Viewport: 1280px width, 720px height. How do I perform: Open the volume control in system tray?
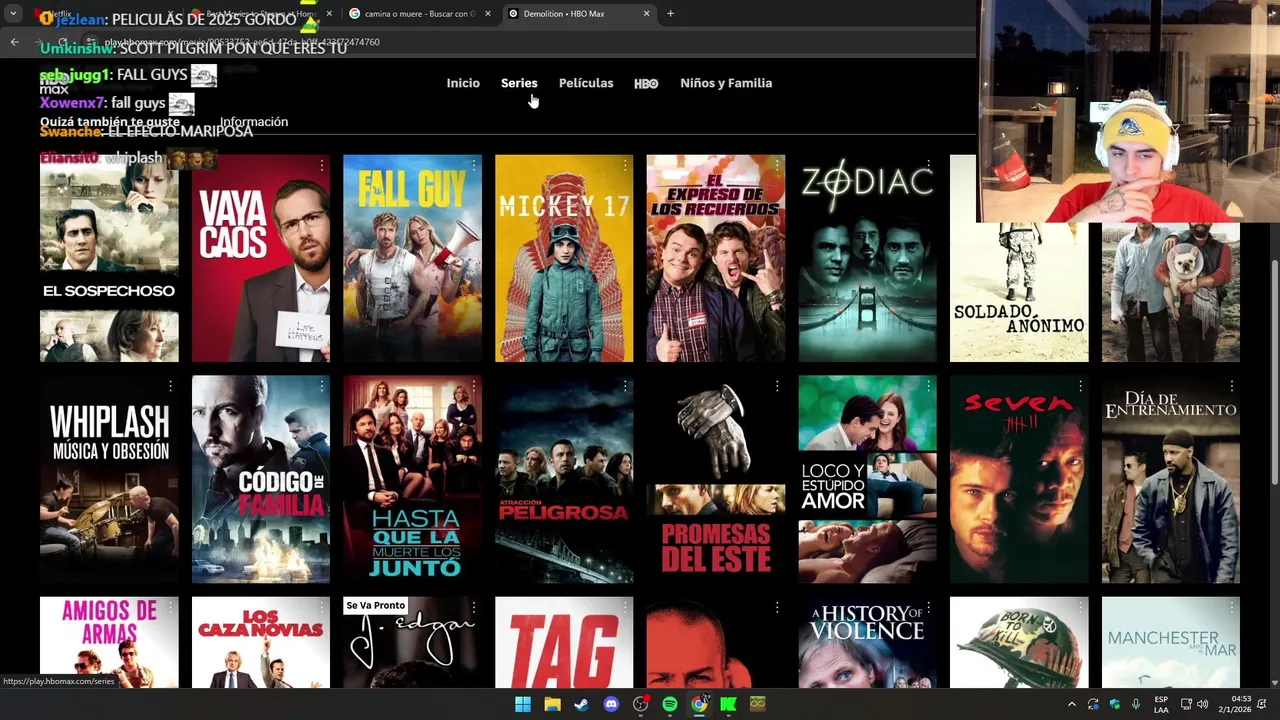[1202, 704]
